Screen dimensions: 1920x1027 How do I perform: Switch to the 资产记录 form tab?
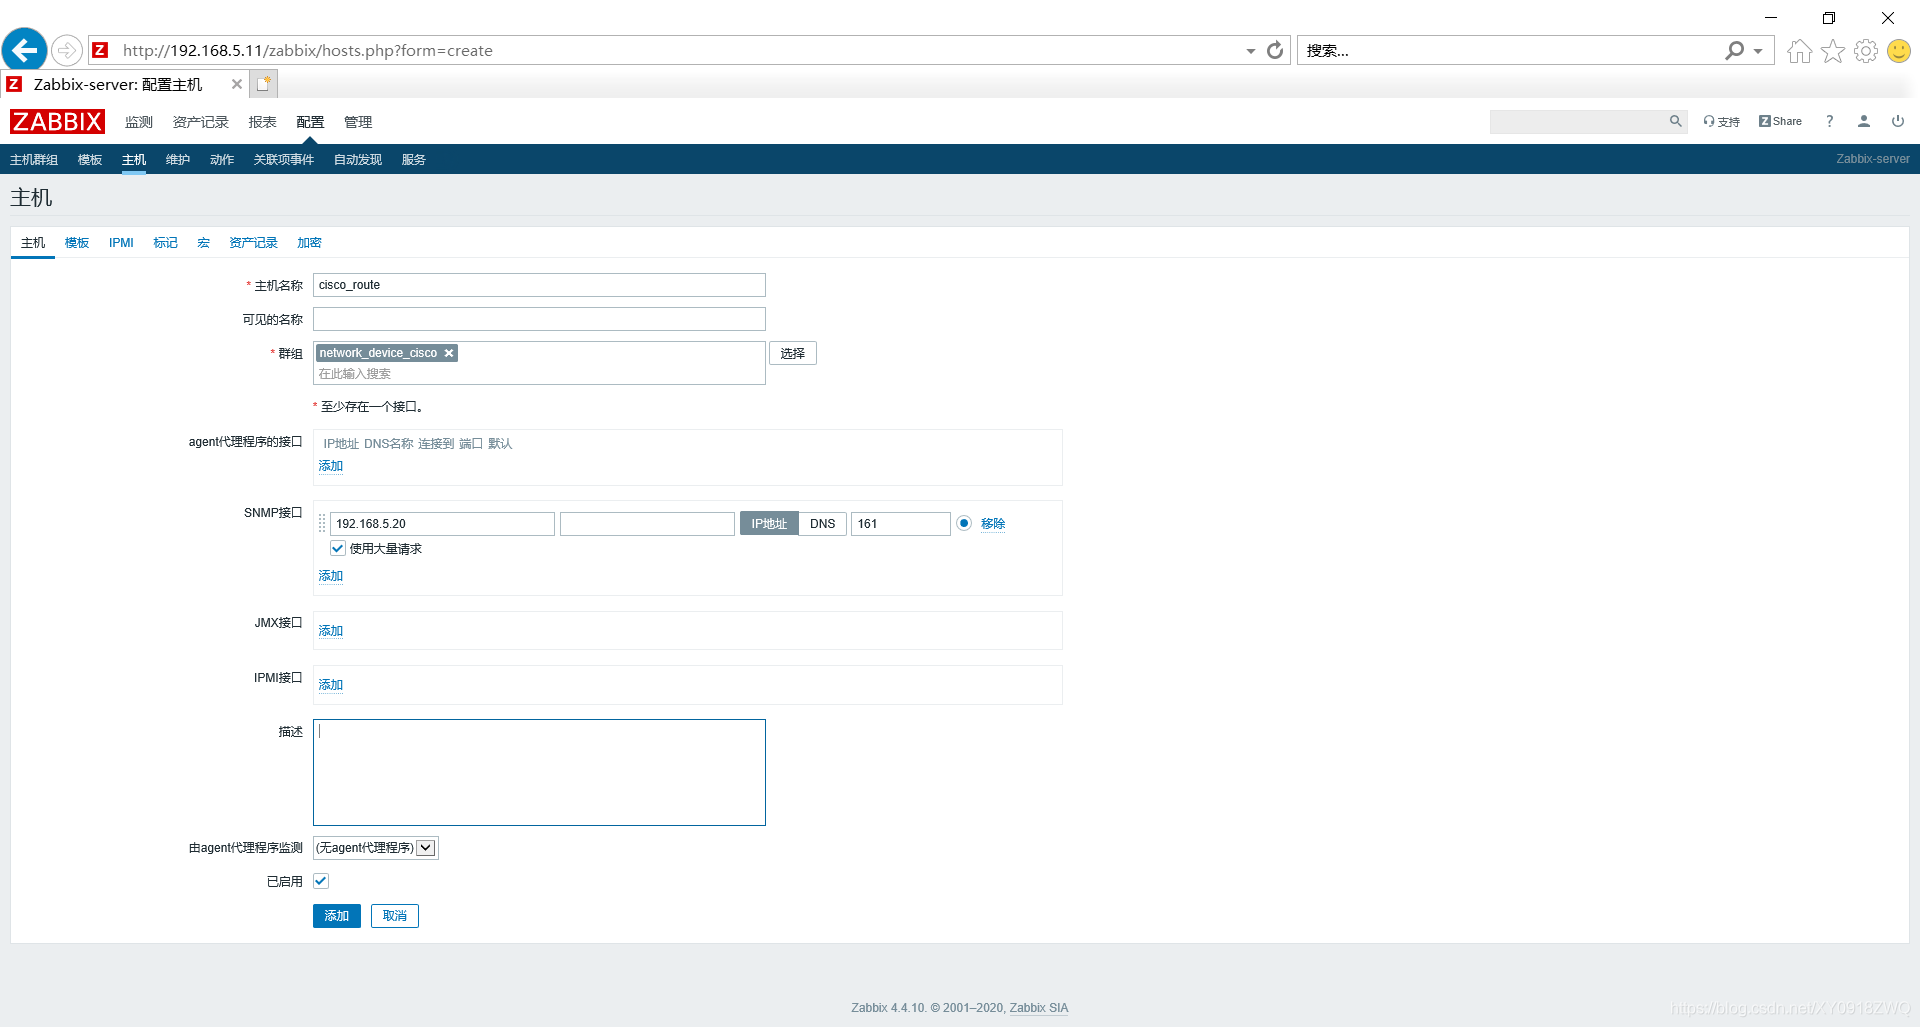[x=253, y=243]
